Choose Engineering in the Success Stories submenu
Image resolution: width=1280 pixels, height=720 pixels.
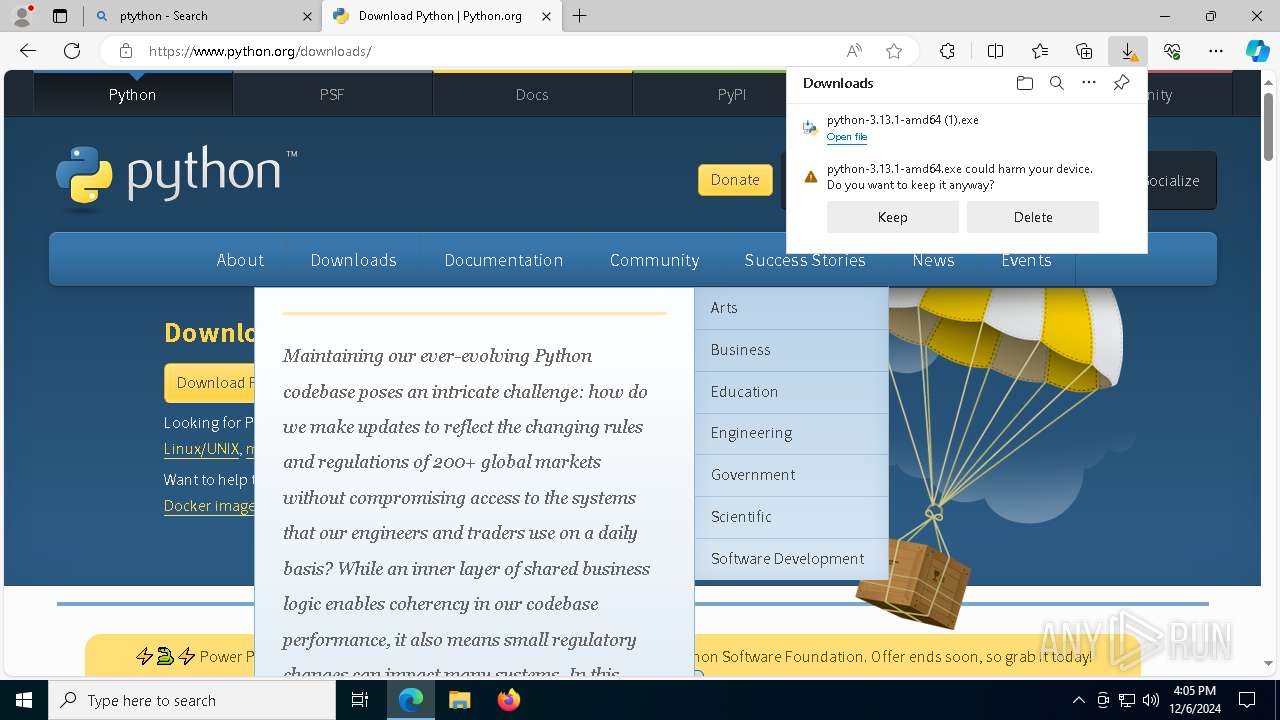(x=791, y=433)
